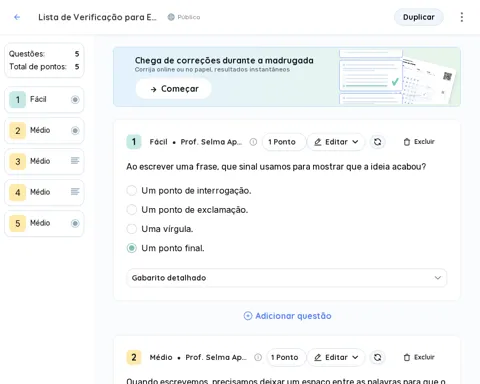Jump to question 3 Médio in sidebar
480x384 pixels.
point(44,161)
